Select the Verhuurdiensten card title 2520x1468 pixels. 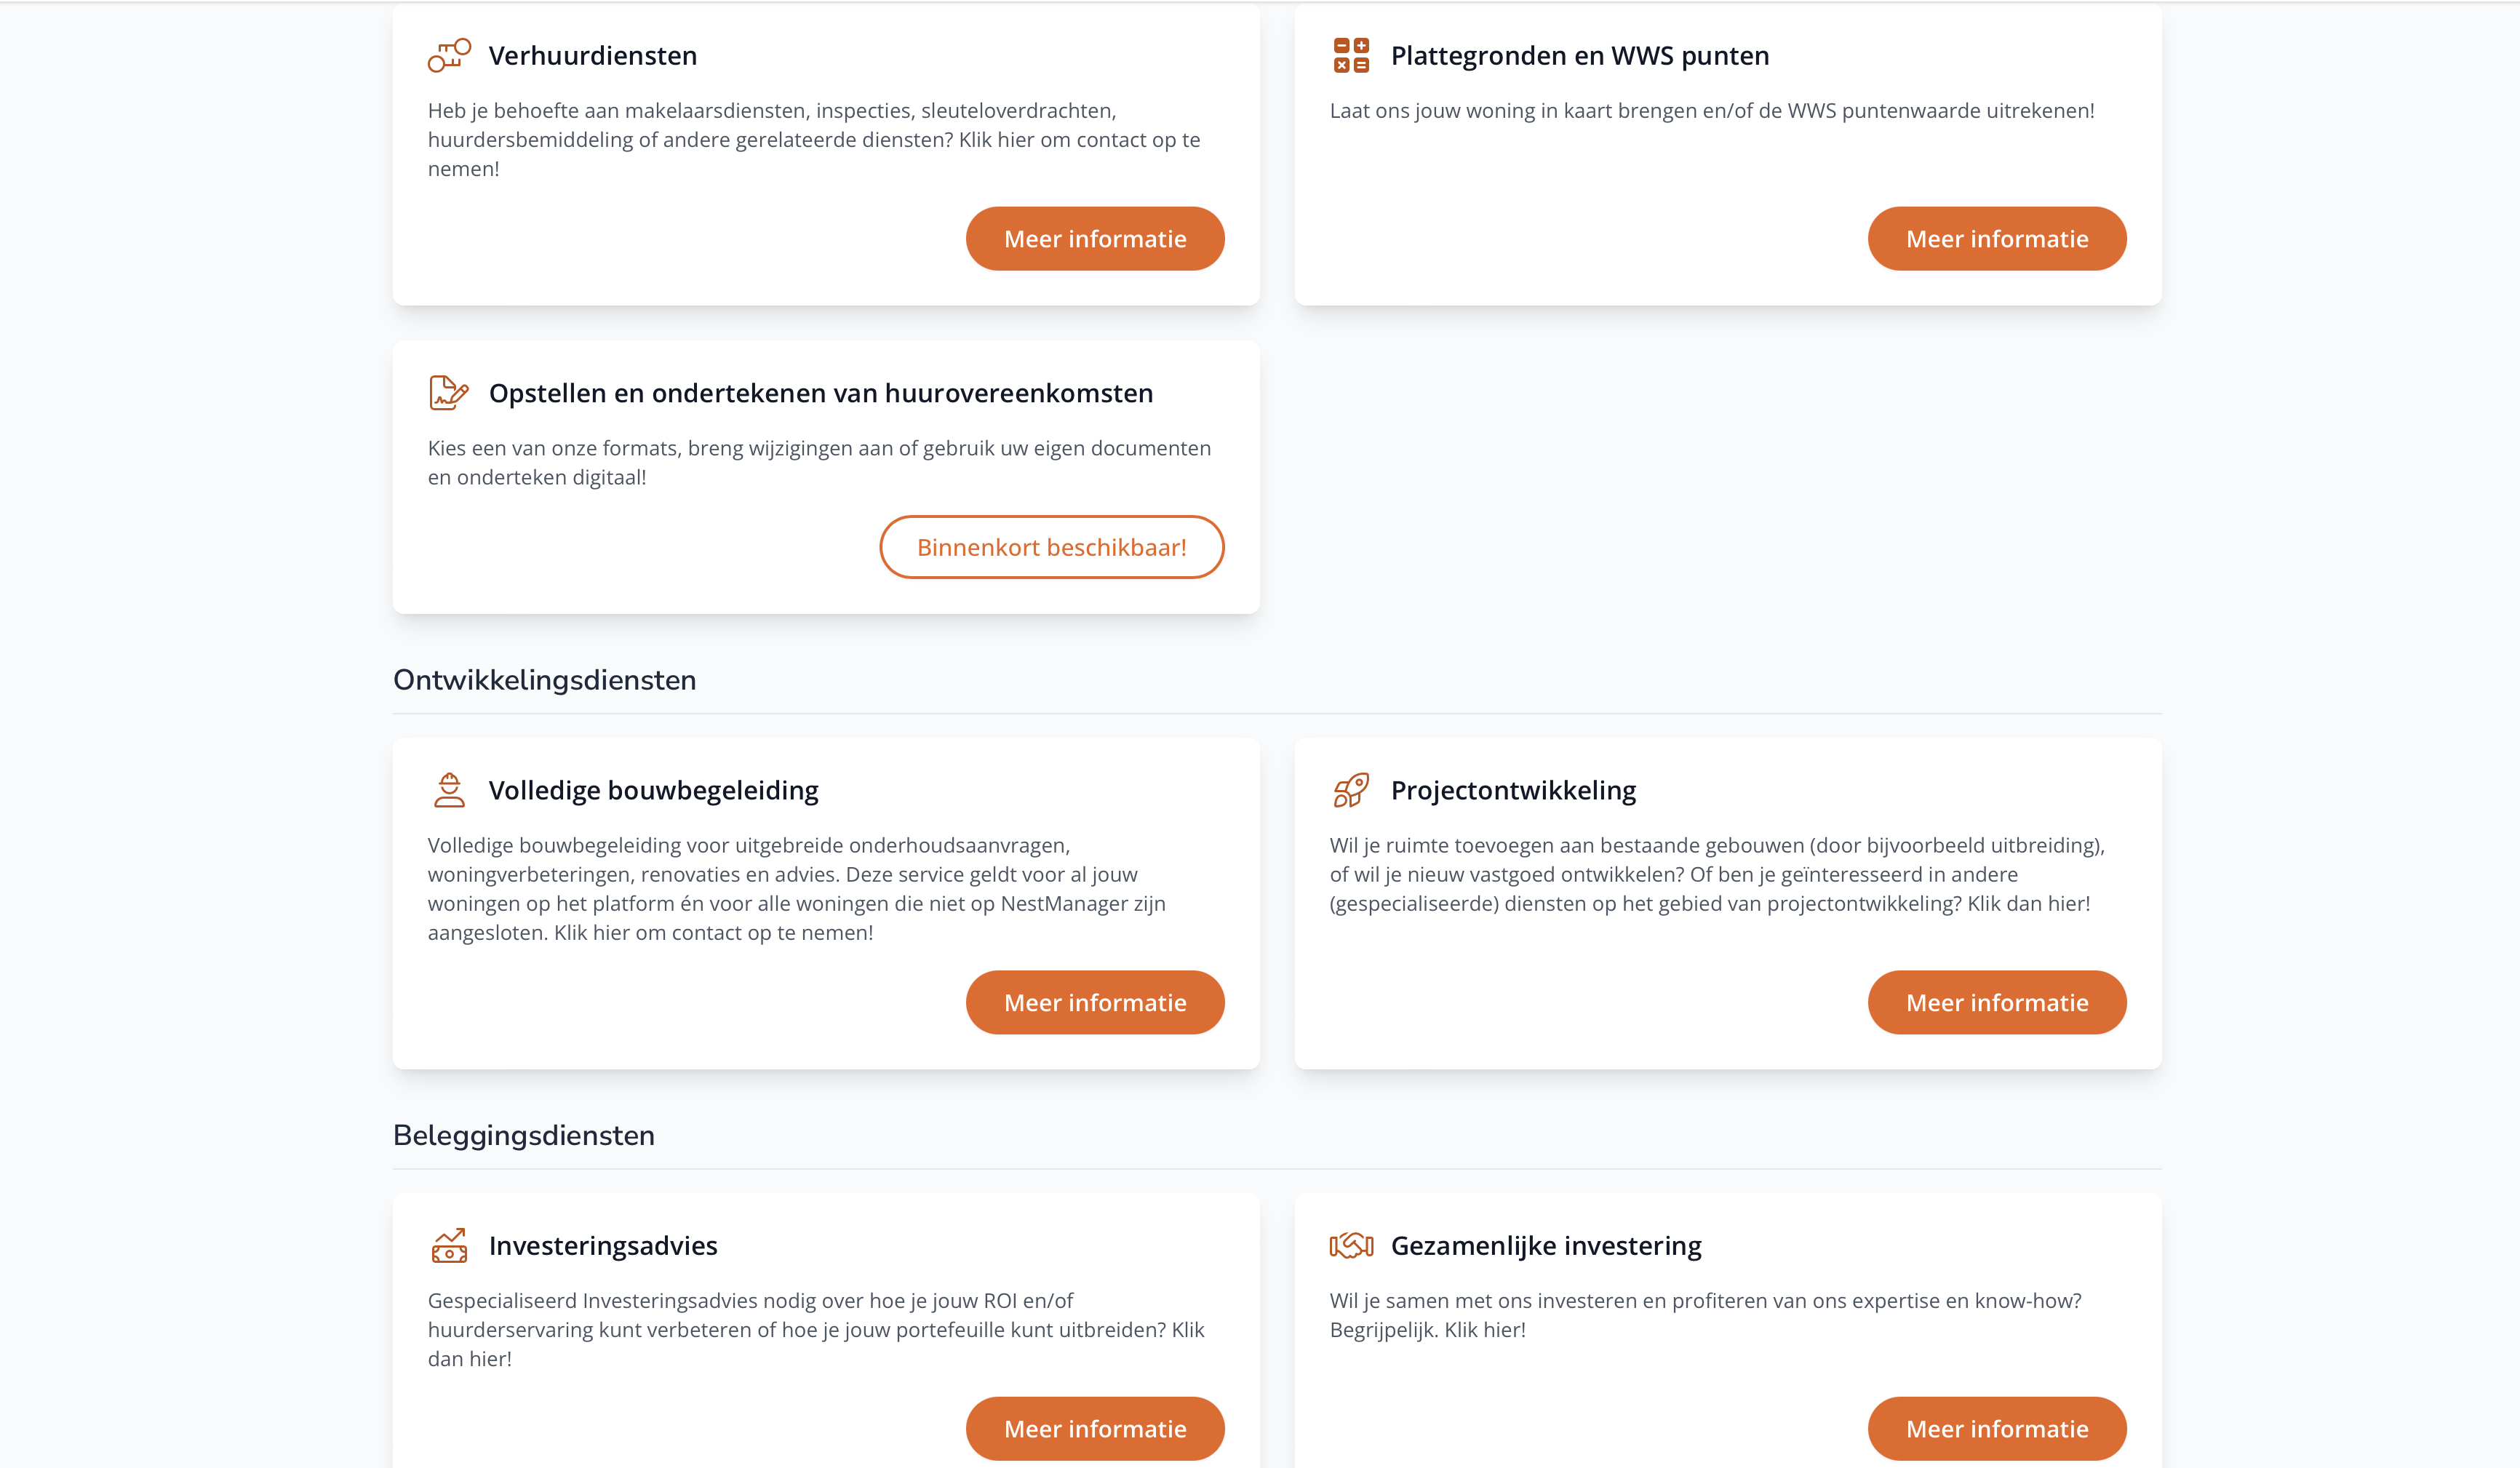tap(592, 56)
